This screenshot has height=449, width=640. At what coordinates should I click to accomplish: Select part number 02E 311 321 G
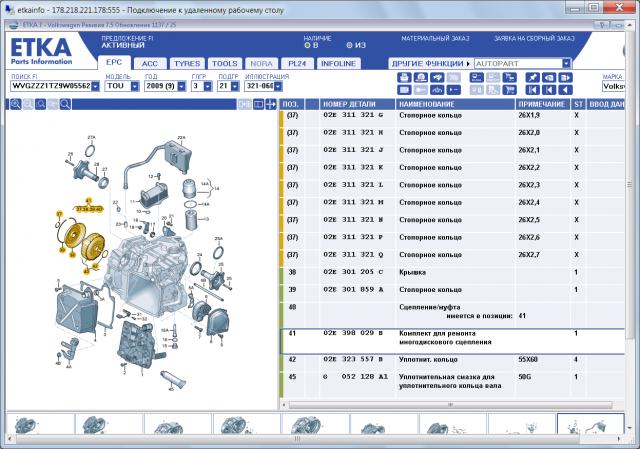tap(353, 115)
